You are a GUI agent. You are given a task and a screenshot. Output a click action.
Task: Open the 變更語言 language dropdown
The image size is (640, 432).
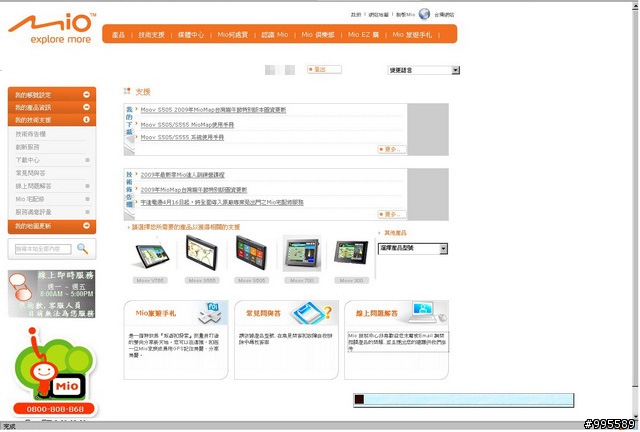[x=424, y=70]
